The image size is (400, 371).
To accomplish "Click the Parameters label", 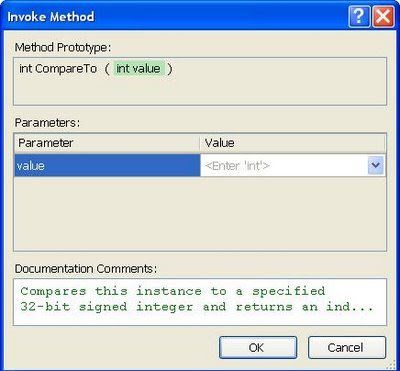I will pos(47,123).
